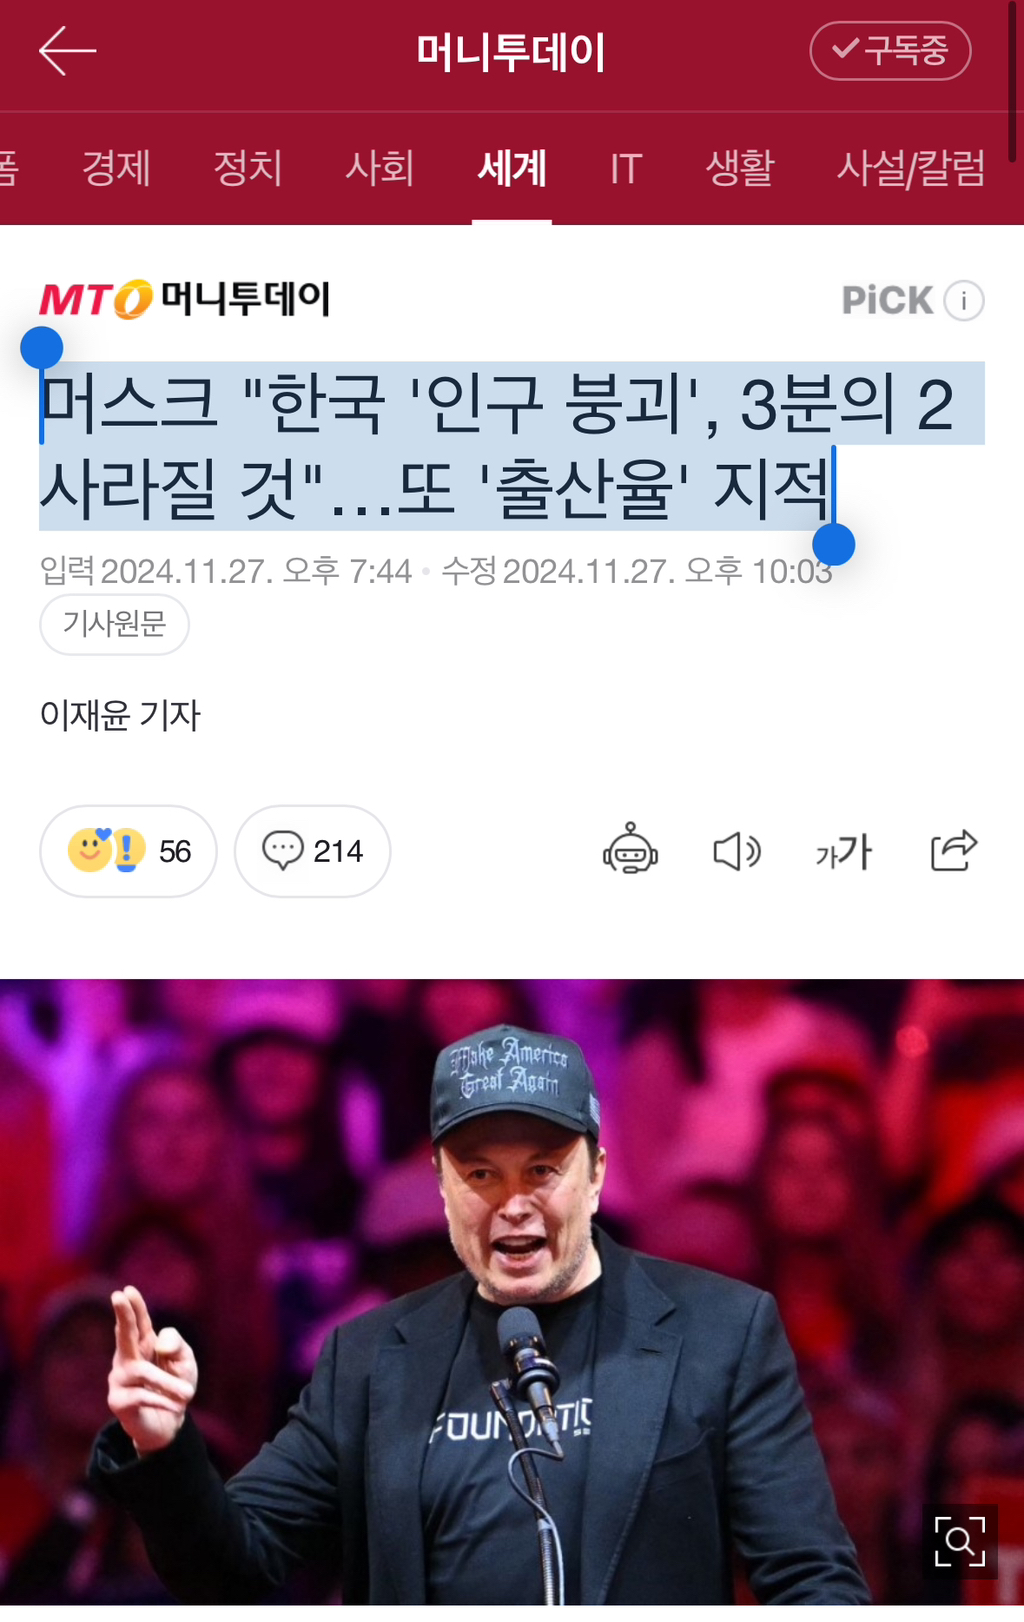Switch to the 정치 tab
1024x1622 pixels.
point(248,167)
